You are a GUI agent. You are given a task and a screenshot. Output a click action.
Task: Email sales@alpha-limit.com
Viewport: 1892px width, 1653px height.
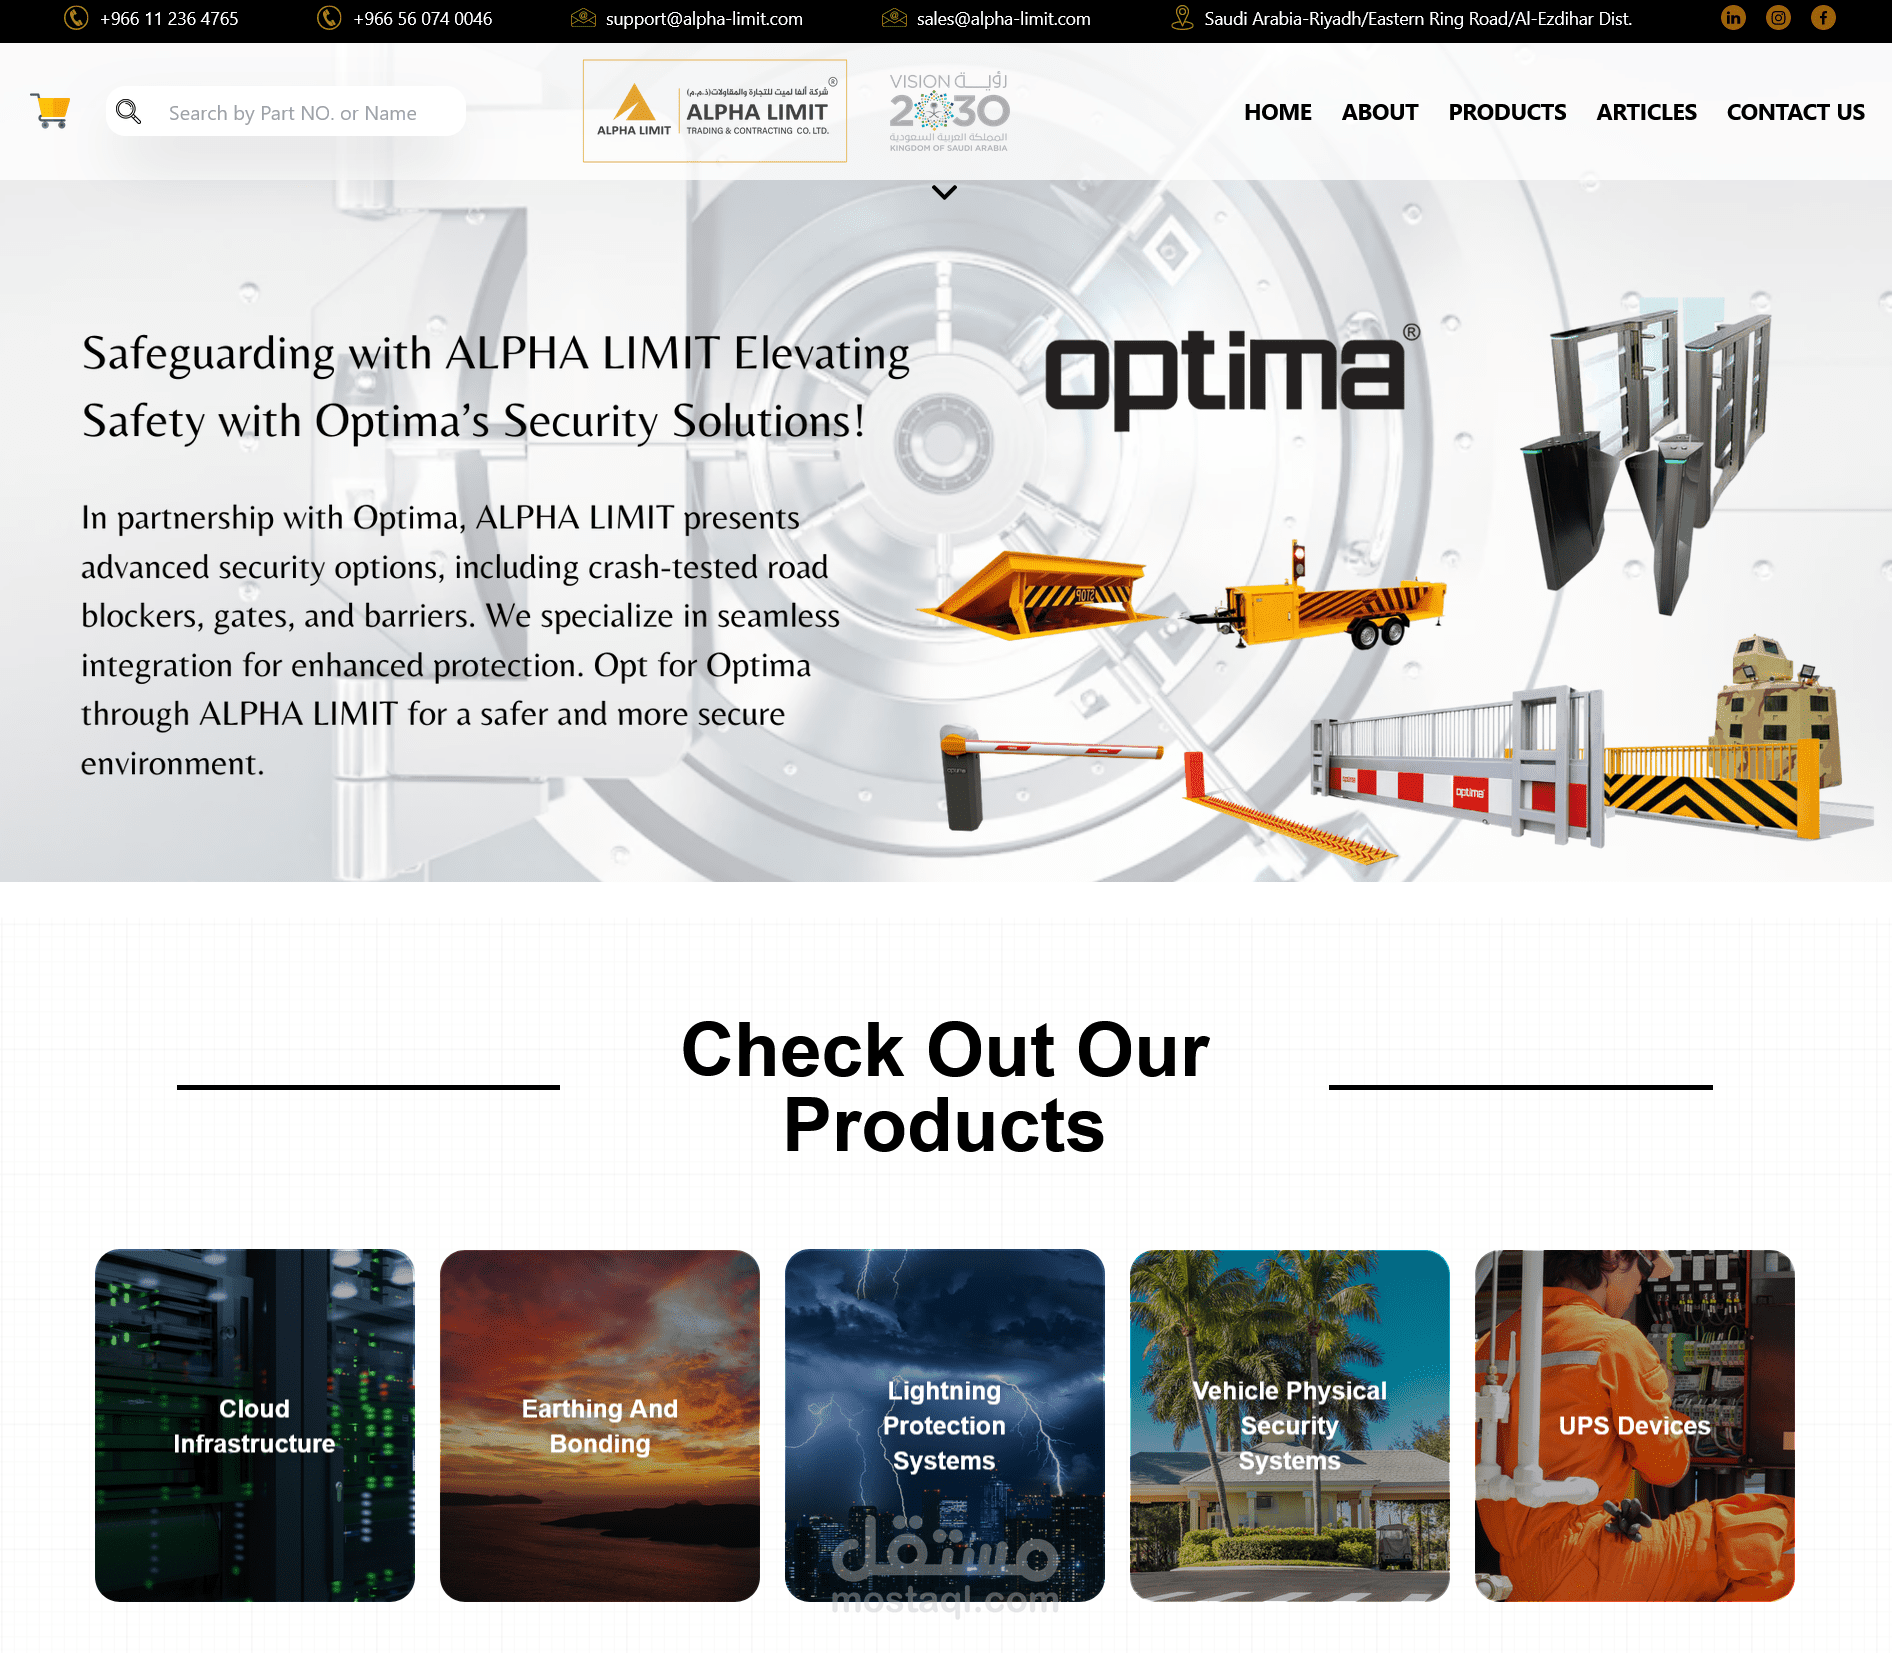click(1003, 18)
